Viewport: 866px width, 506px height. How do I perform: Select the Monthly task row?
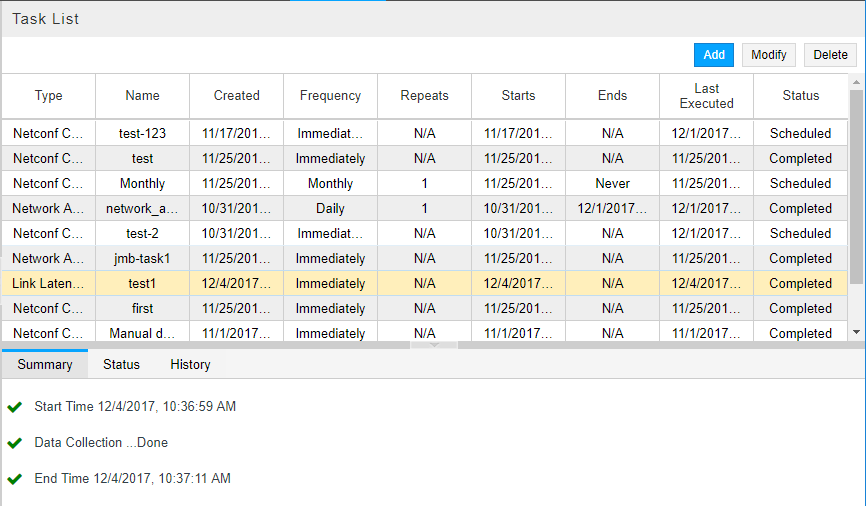[x=143, y=184]
